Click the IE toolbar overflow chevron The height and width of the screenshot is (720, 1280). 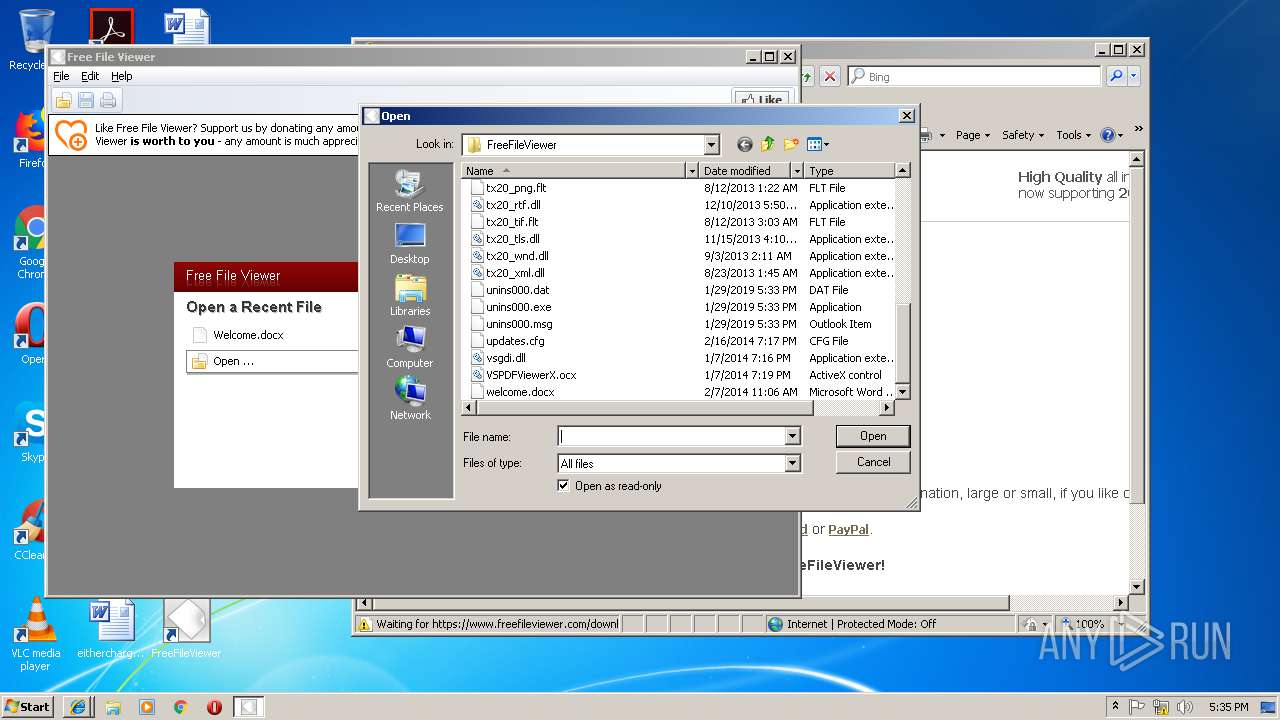[1138, 130]
